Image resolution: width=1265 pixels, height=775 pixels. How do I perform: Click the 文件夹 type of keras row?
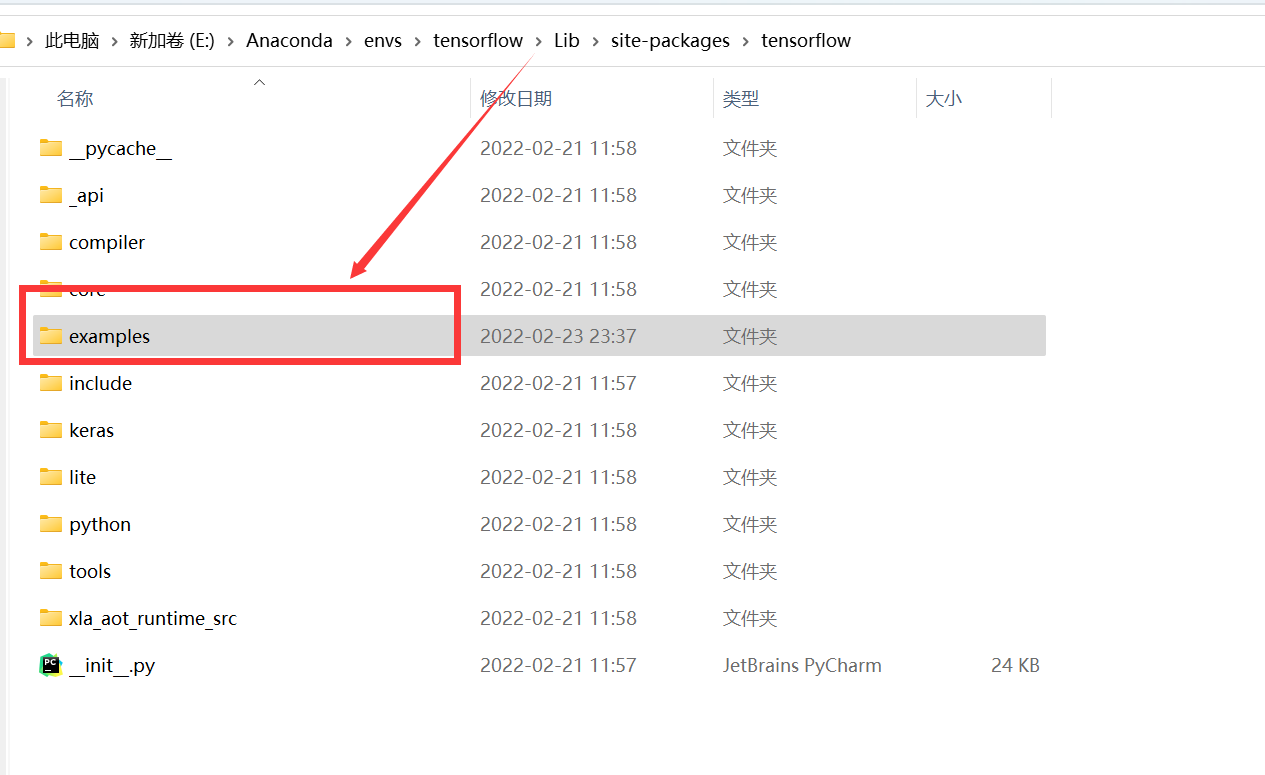[x=750, y=431]
